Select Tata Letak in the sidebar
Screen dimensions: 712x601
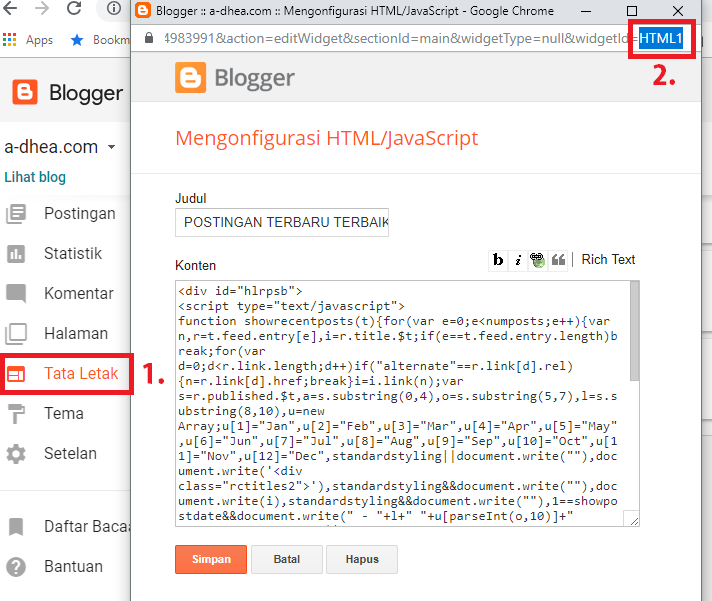(x=81, y=373)
